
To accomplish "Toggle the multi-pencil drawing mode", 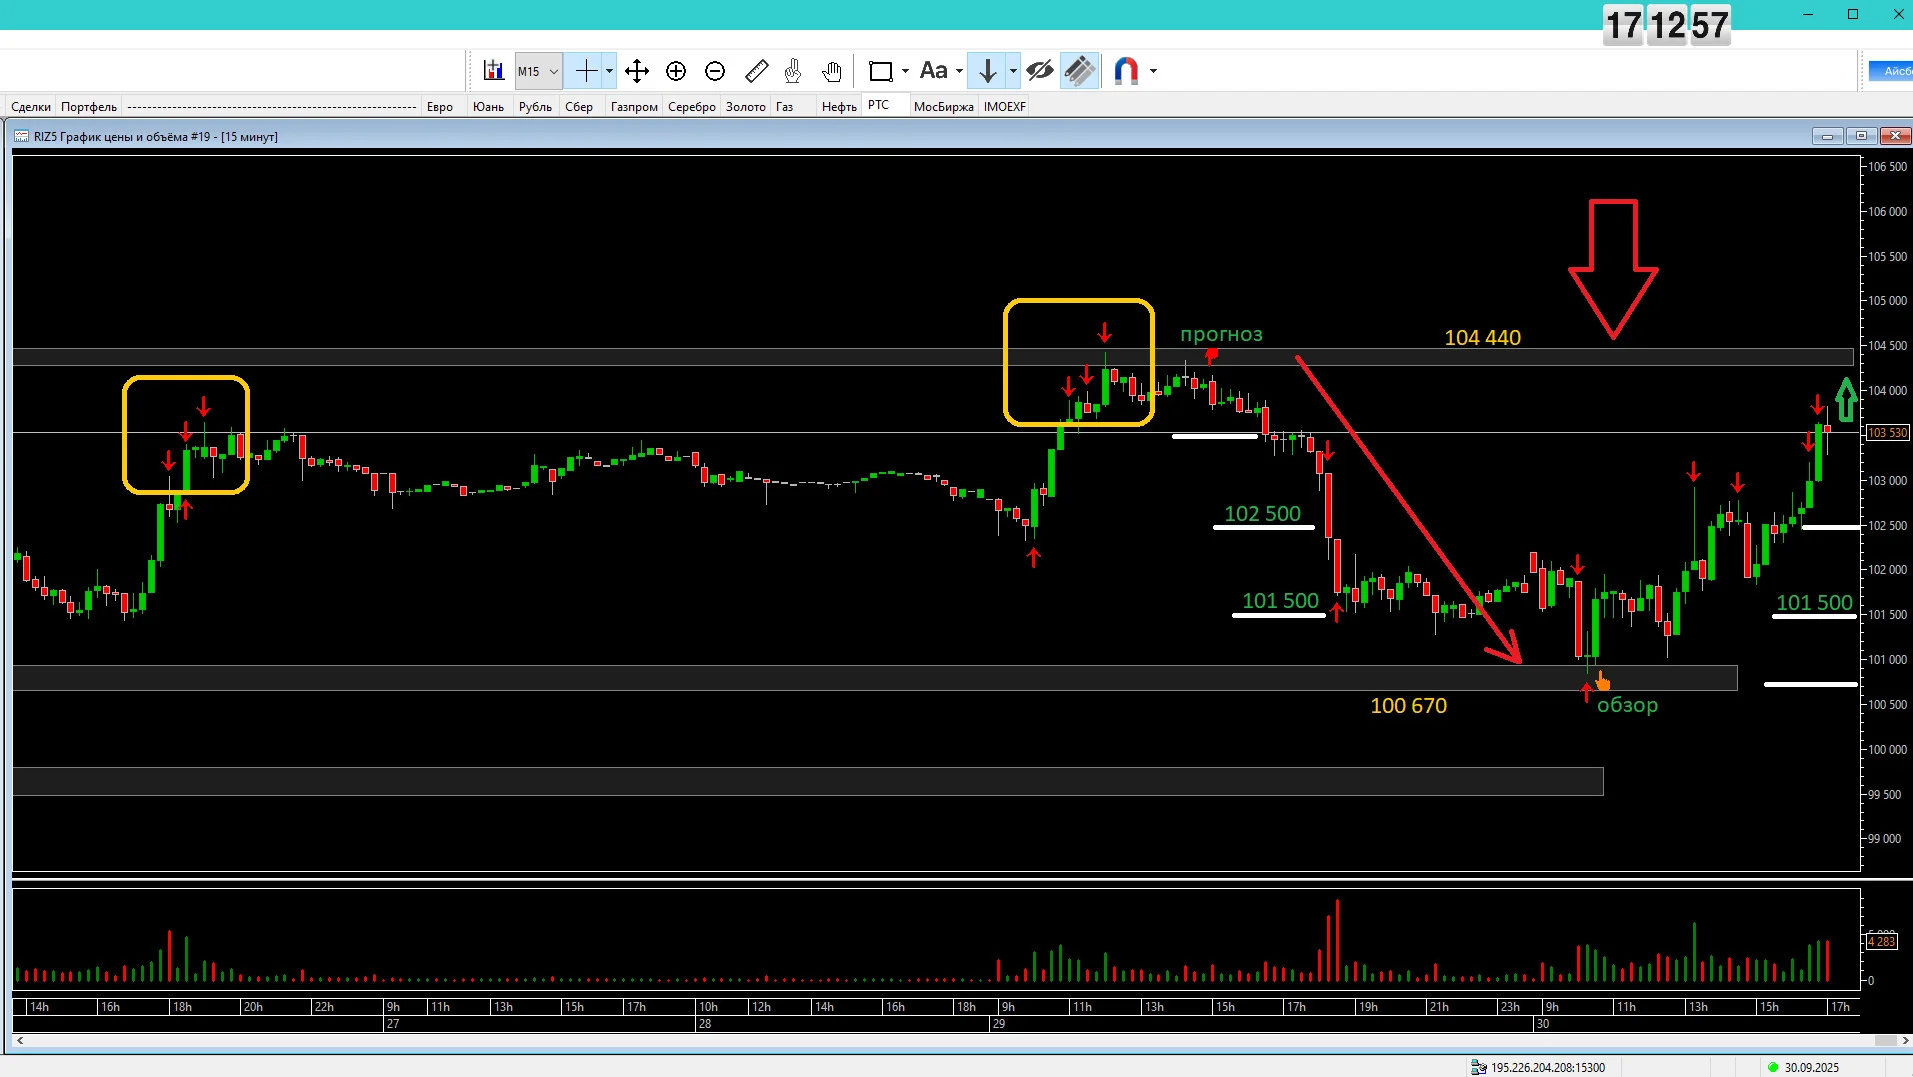I will click(1080, 71).
